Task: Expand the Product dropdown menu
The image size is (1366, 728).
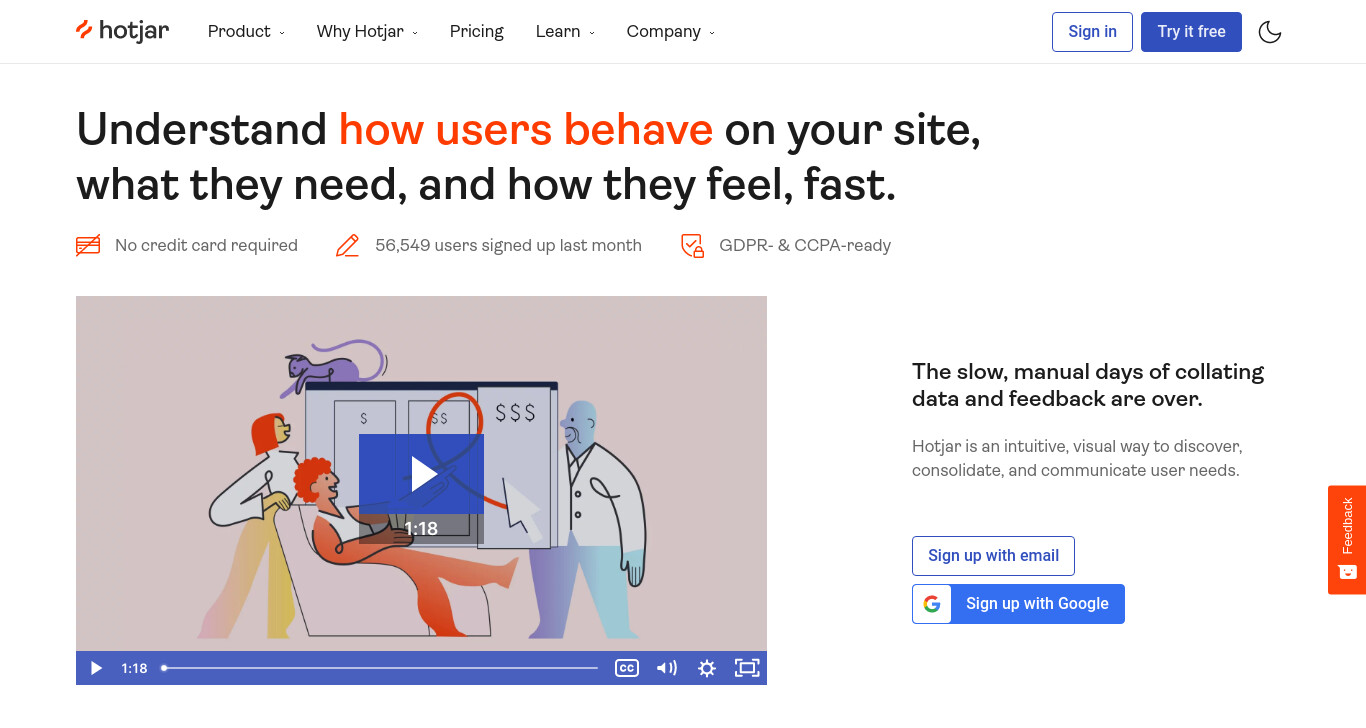Action: (246, 32)
